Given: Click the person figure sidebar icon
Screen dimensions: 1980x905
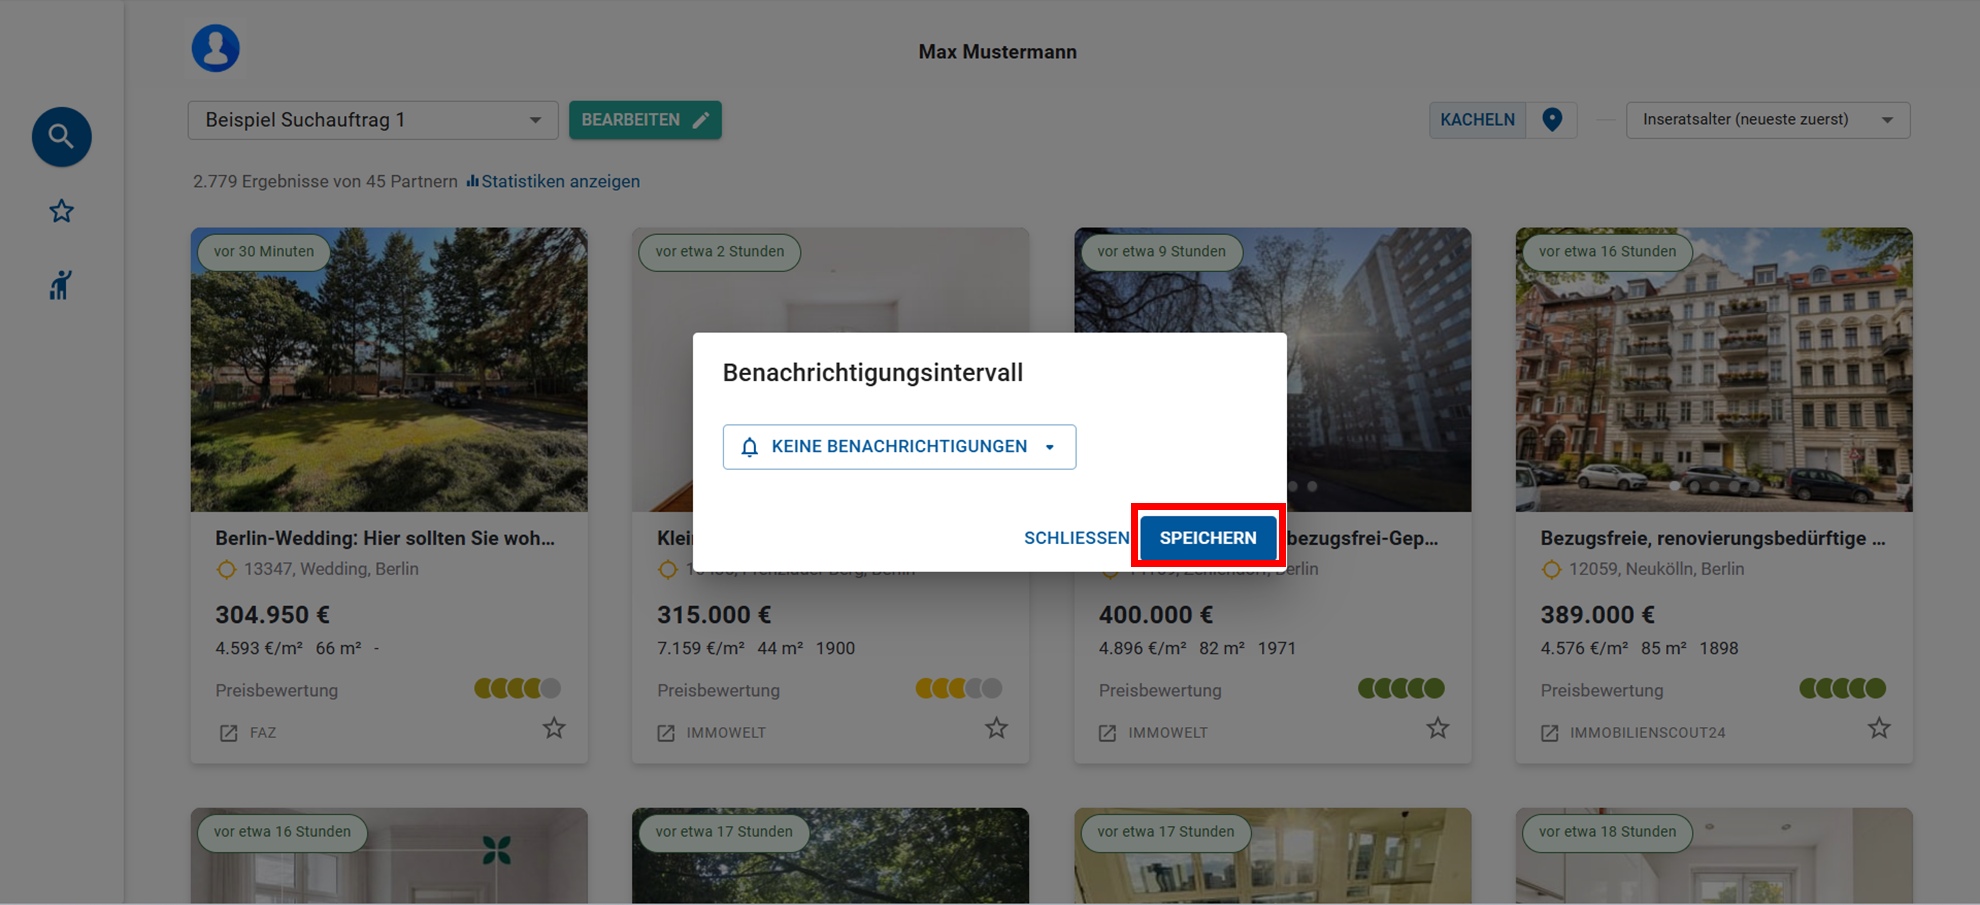Looking at the screenshot, I should tap(61, 286).
